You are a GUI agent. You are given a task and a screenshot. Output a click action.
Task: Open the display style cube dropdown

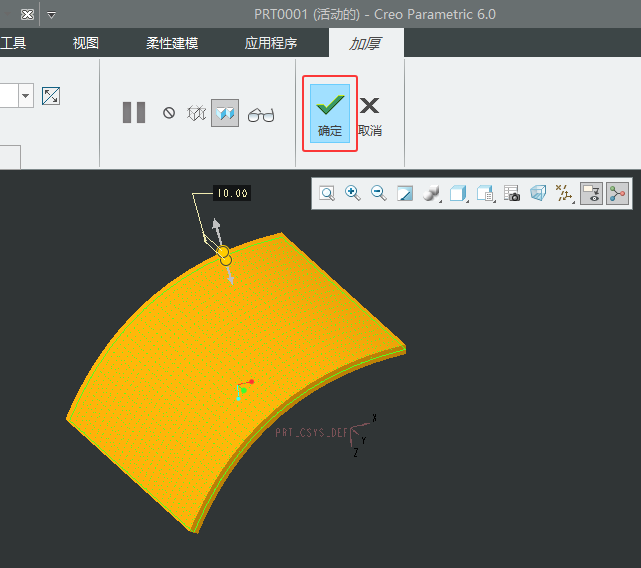point(458,193)
